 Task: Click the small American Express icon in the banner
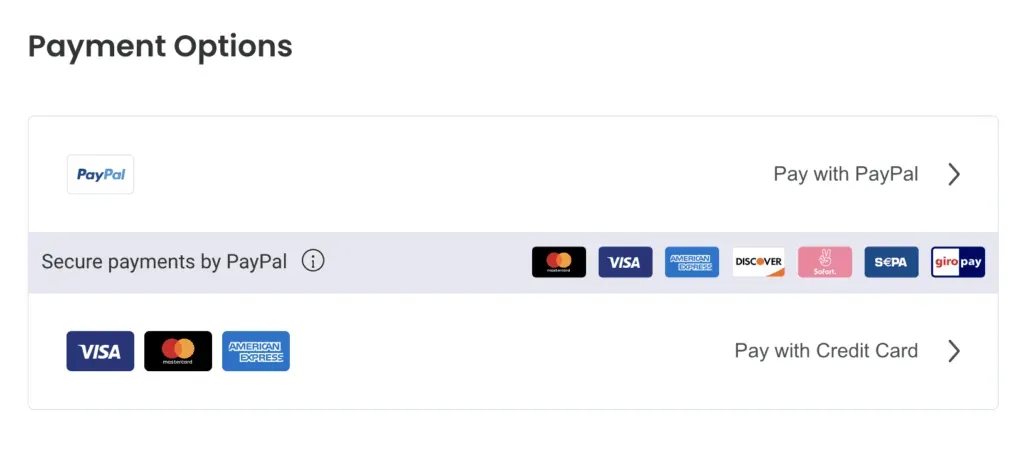pyautogui.click(x=692, y=262)
